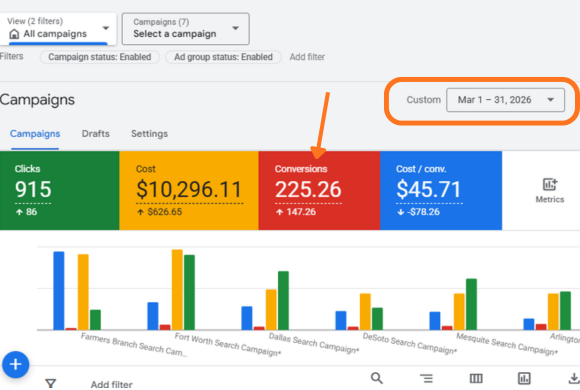
Task: Click the tall blue bar for Farmers Branch
Action: coord(59,290)
